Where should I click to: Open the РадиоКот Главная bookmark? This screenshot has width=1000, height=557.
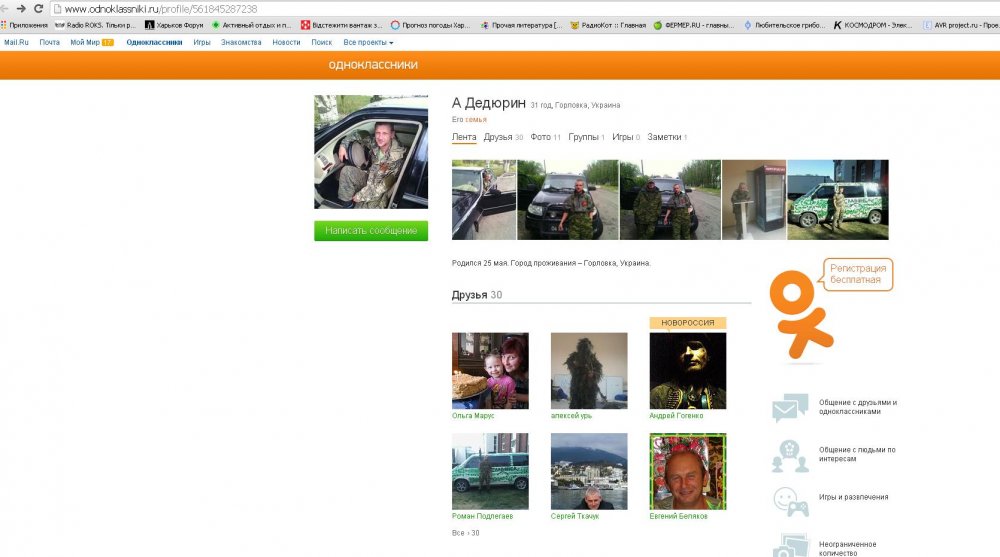(x=608, y=26)
